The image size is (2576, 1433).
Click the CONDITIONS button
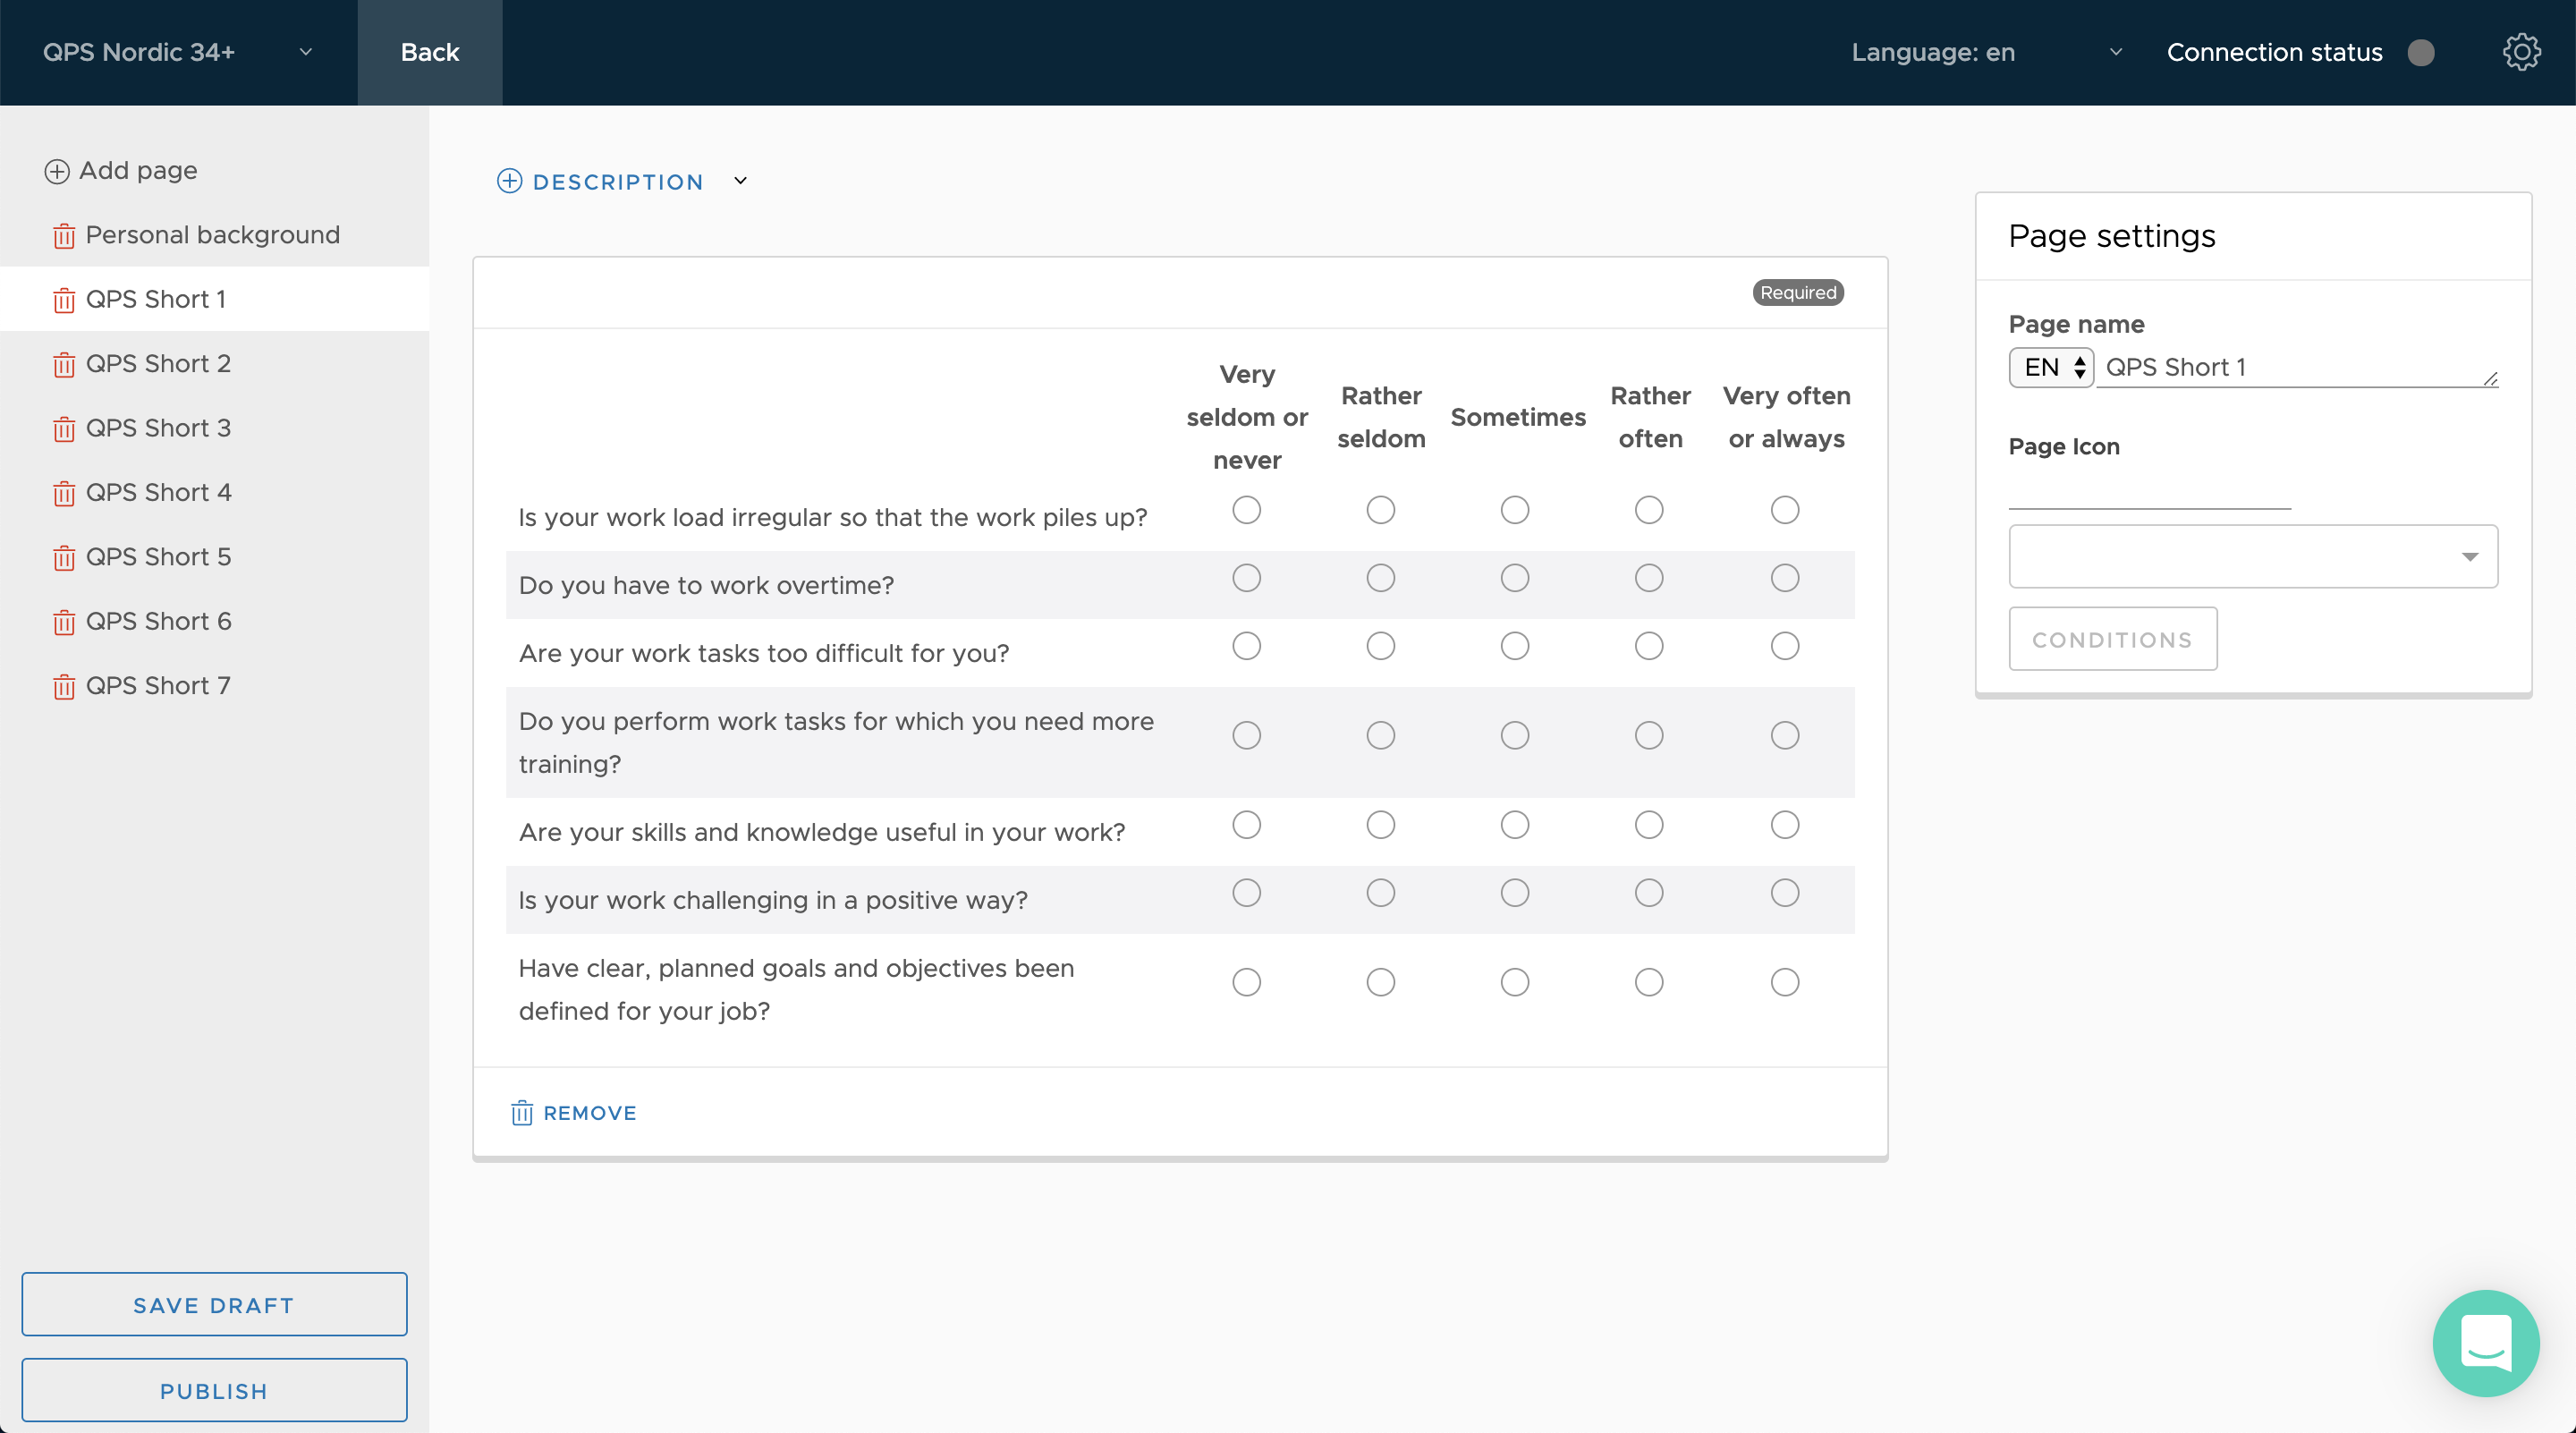tap(2112, 639)
